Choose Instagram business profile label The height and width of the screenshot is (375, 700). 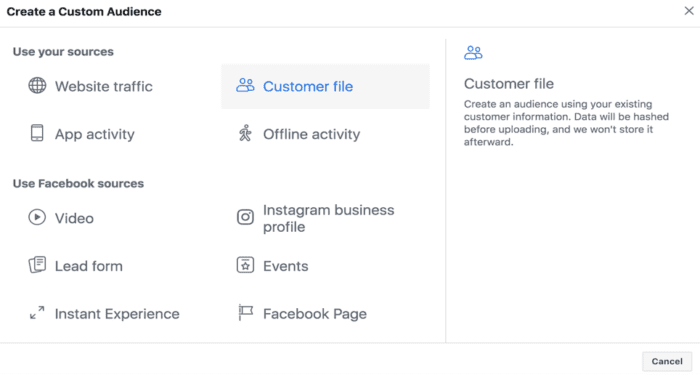[x=329, y=218]
